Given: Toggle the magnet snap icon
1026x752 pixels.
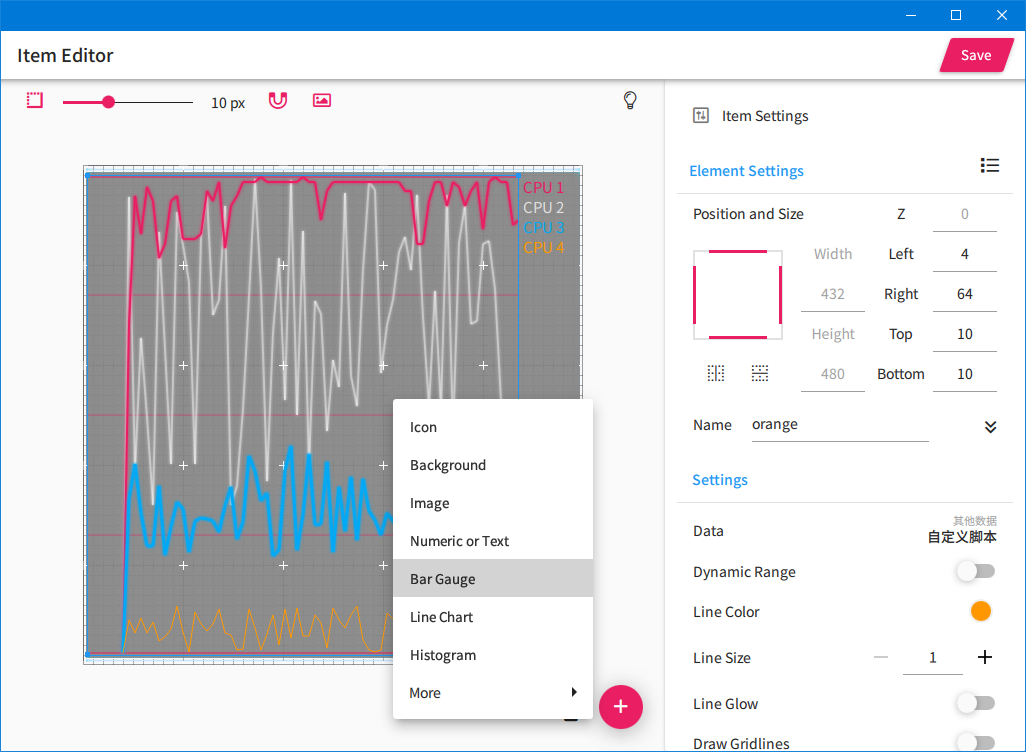Looking at the screenshot, I should [x=278, y=101].
